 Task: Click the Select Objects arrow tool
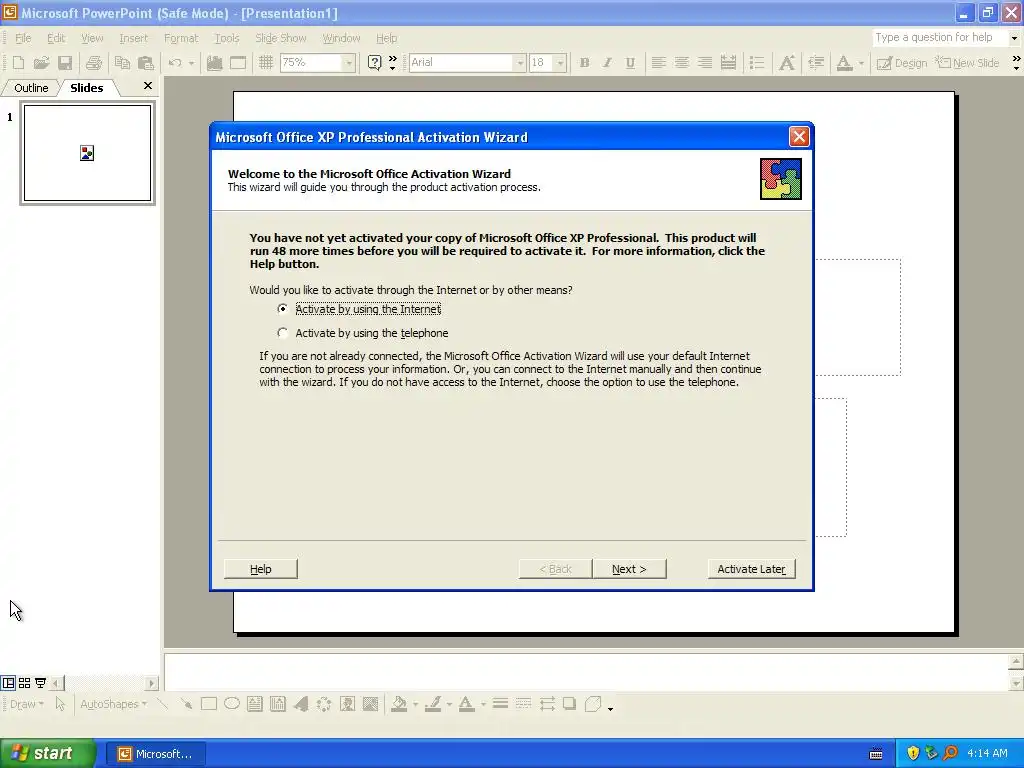(61, 703)
